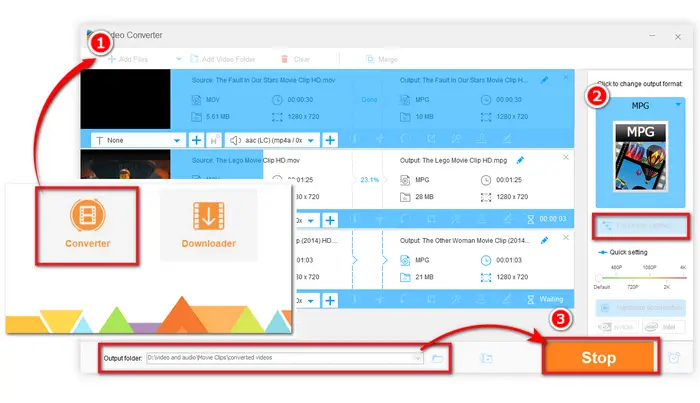Open crop tool in first row toolbar
The height and width of the screenshot is (403, 700).
point(431,139)
